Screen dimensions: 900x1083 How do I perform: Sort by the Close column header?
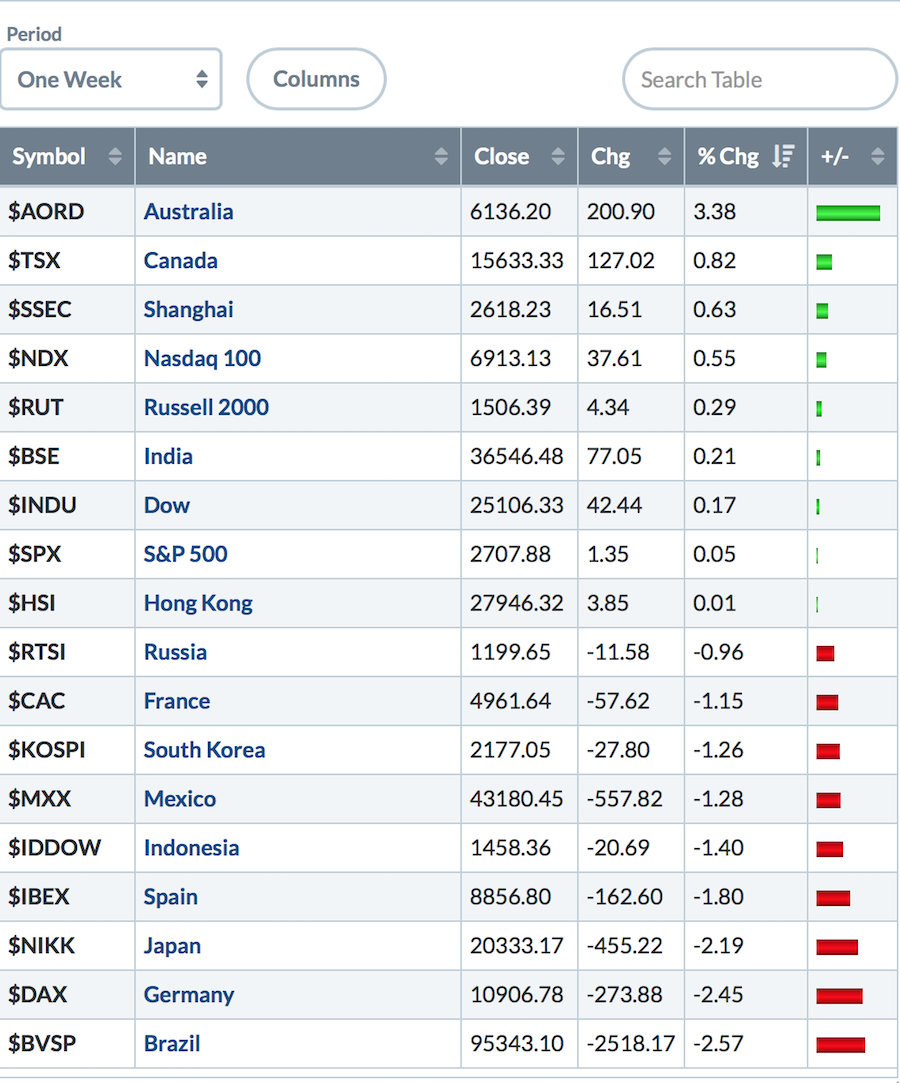502,157
